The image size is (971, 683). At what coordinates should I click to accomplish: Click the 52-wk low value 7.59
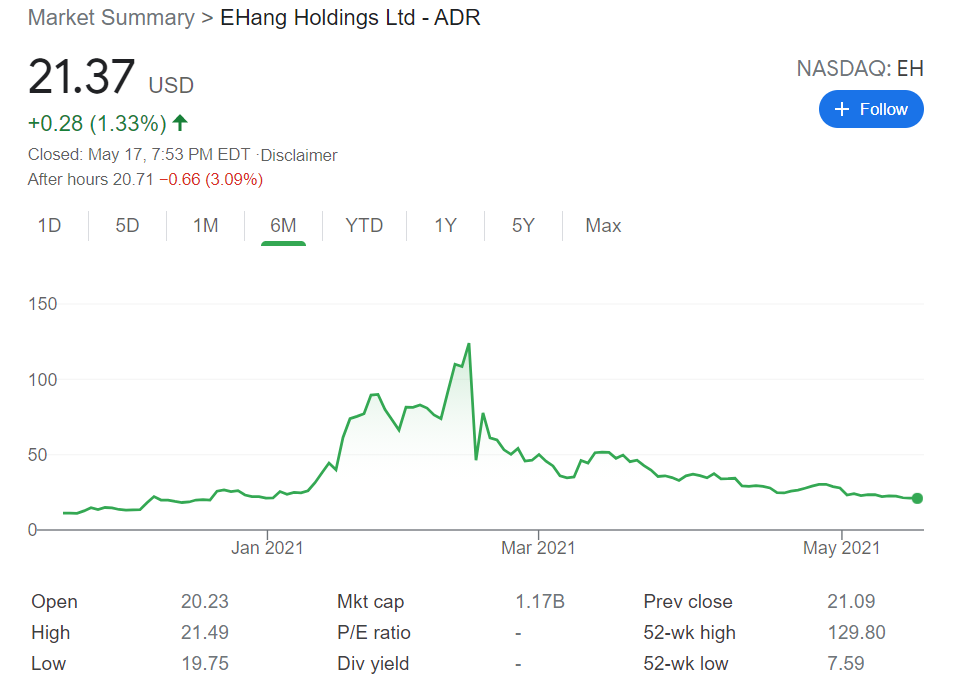coord(846,663)
